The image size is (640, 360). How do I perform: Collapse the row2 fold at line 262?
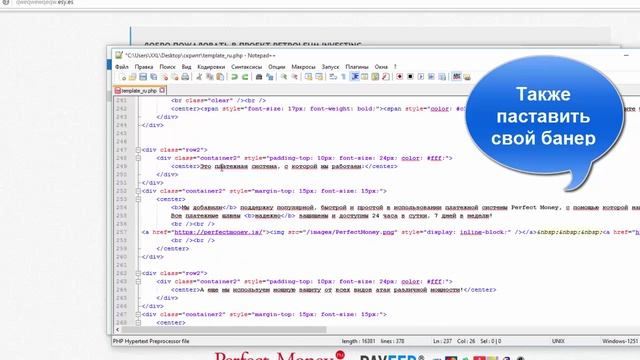click(x=138, y=273)
